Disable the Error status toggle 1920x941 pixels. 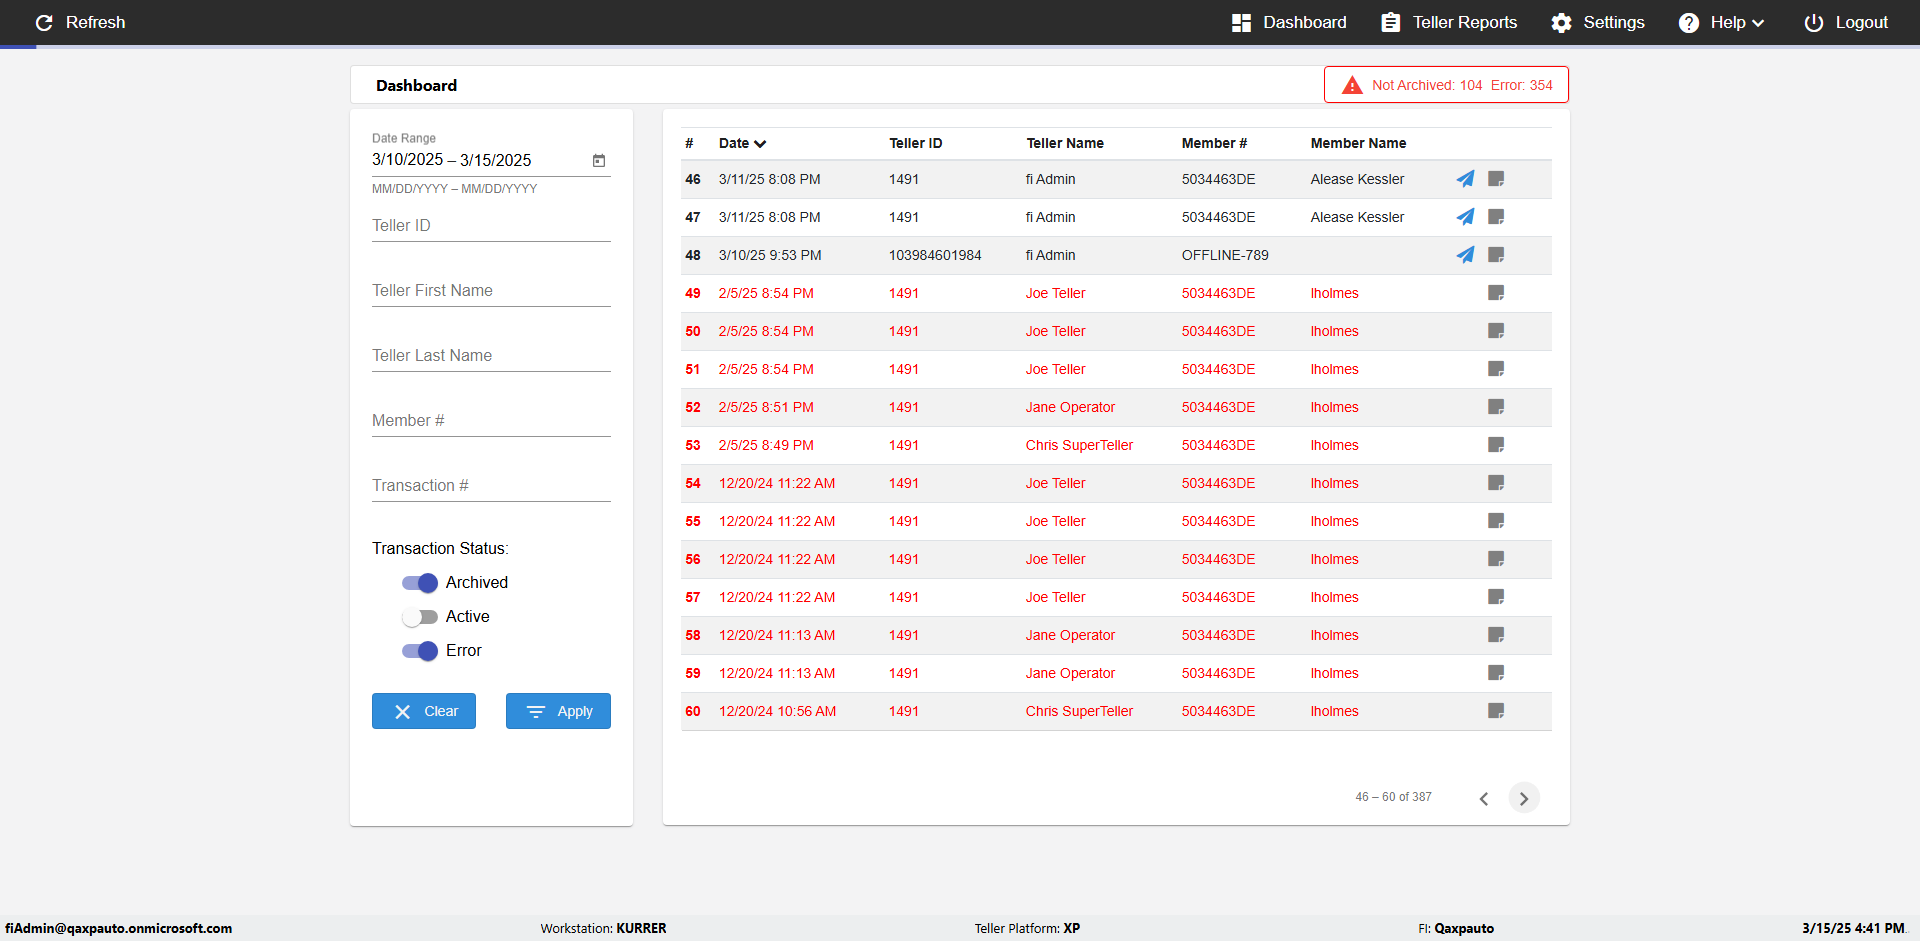(x=420, y=651)
